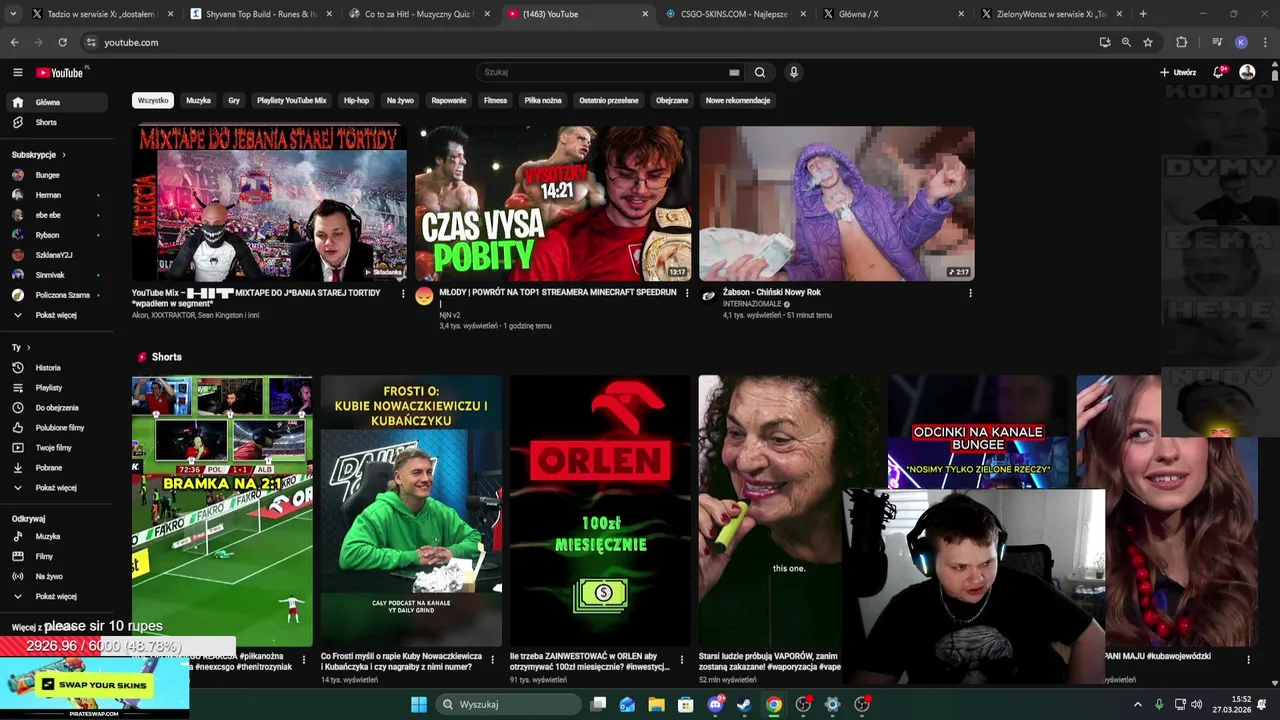Open Chrome extensions puzzle icon

(1182, 42)
